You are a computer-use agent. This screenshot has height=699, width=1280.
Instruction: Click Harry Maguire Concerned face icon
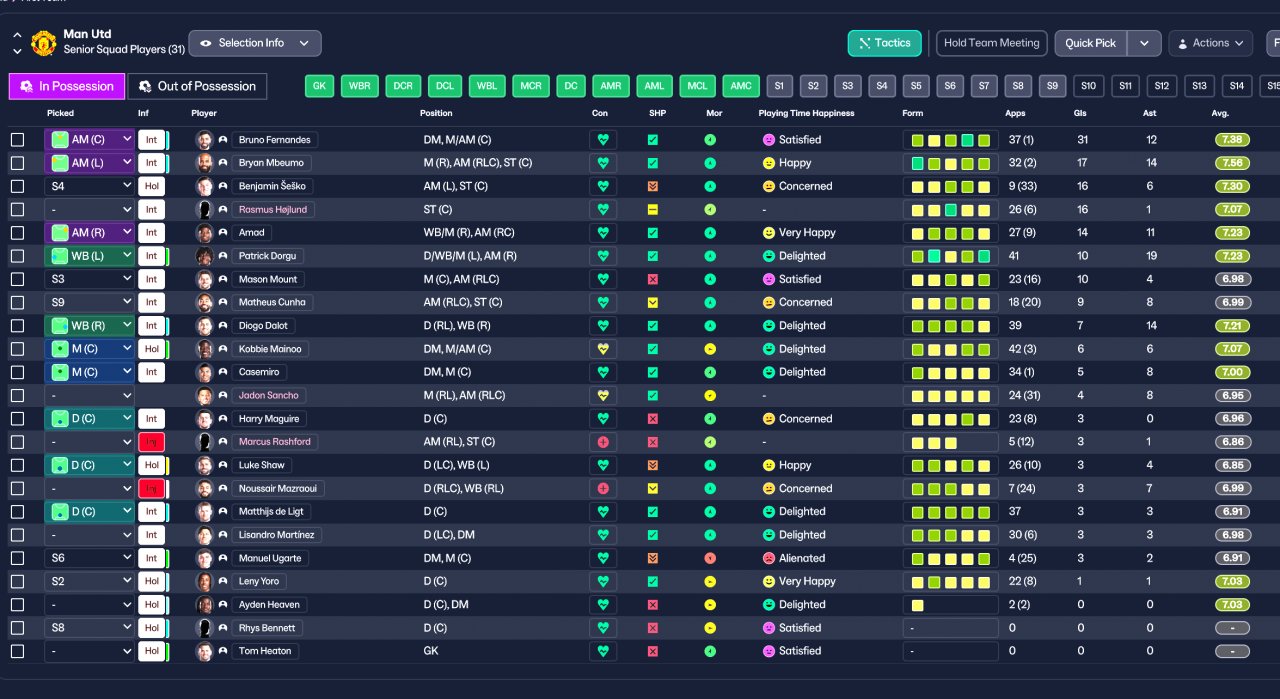click(x=769, y=419)
